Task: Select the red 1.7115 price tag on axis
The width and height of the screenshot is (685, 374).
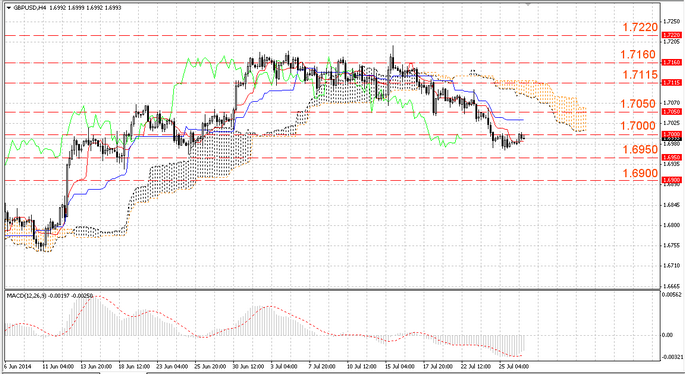Action: (x=671, y=83)
